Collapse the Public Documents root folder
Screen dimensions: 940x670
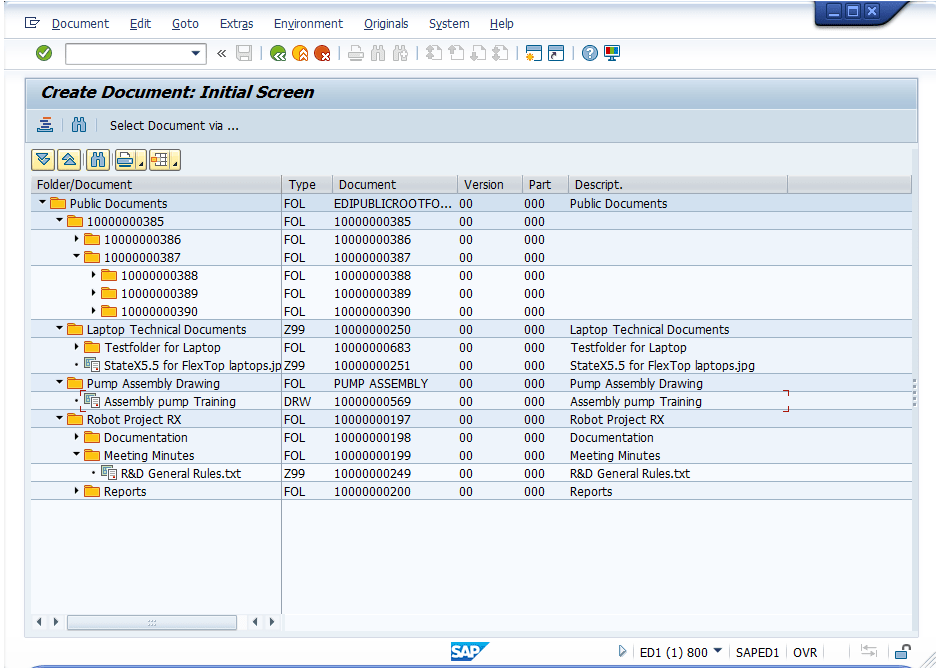42,203
